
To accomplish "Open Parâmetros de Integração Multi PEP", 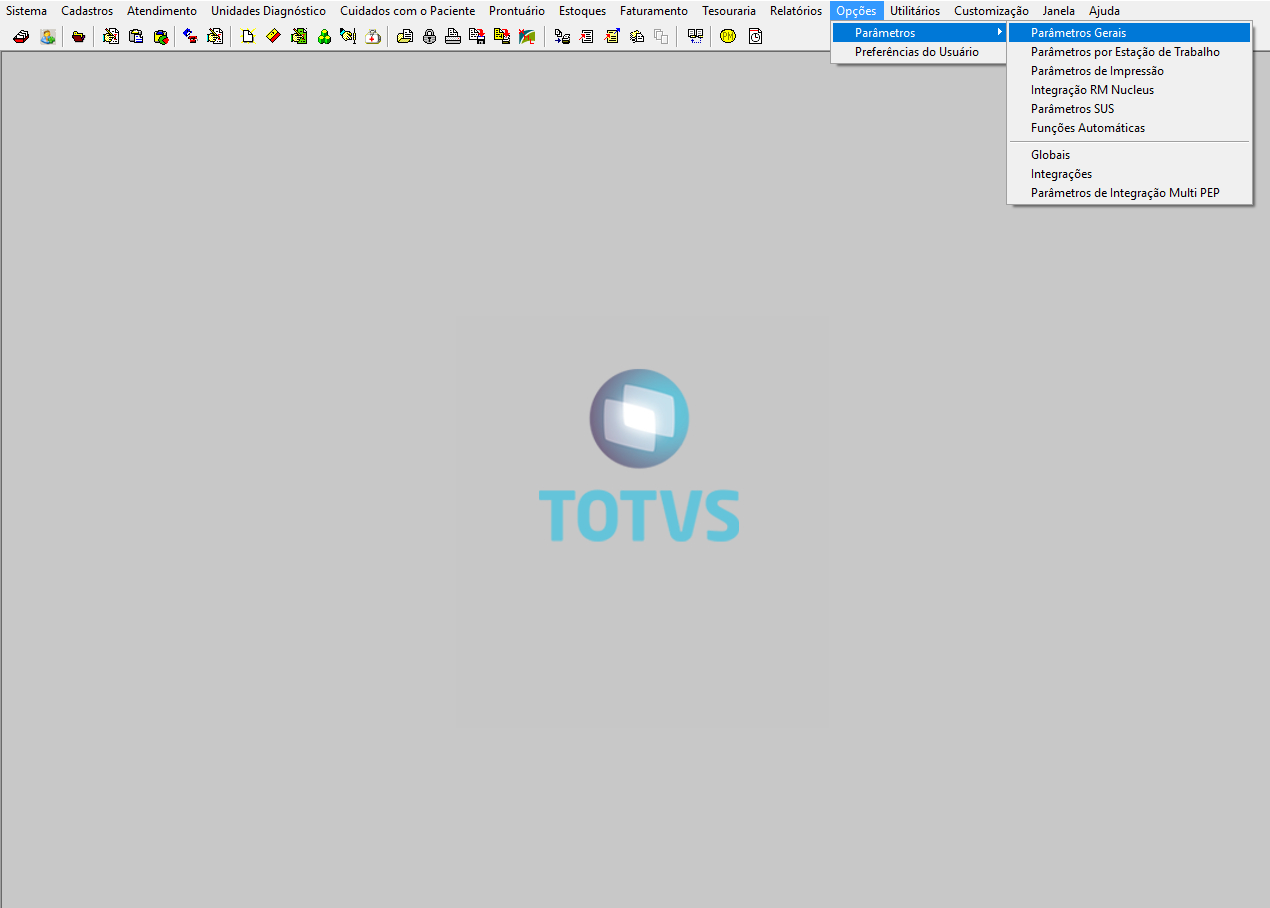I will (x=1130, y=193).
